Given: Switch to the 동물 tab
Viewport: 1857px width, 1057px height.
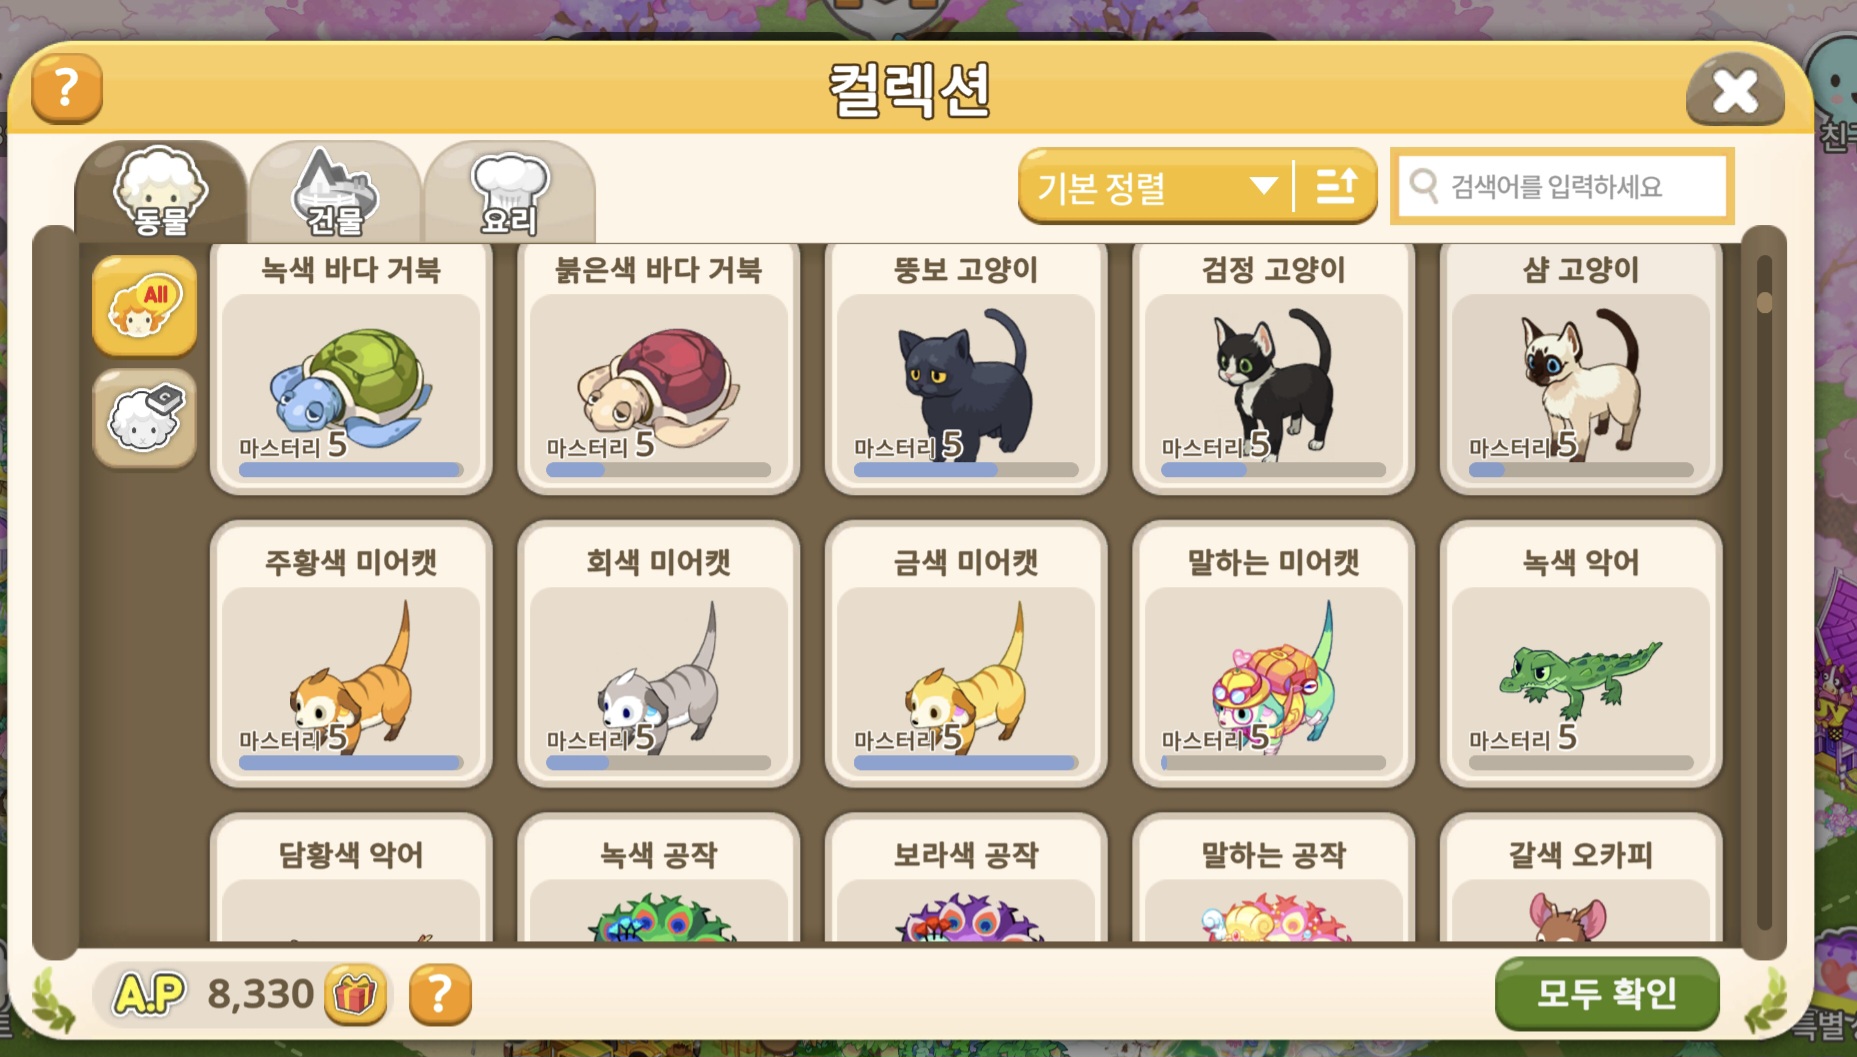Looking at the screenshot, I should click(x=160, y=191).
